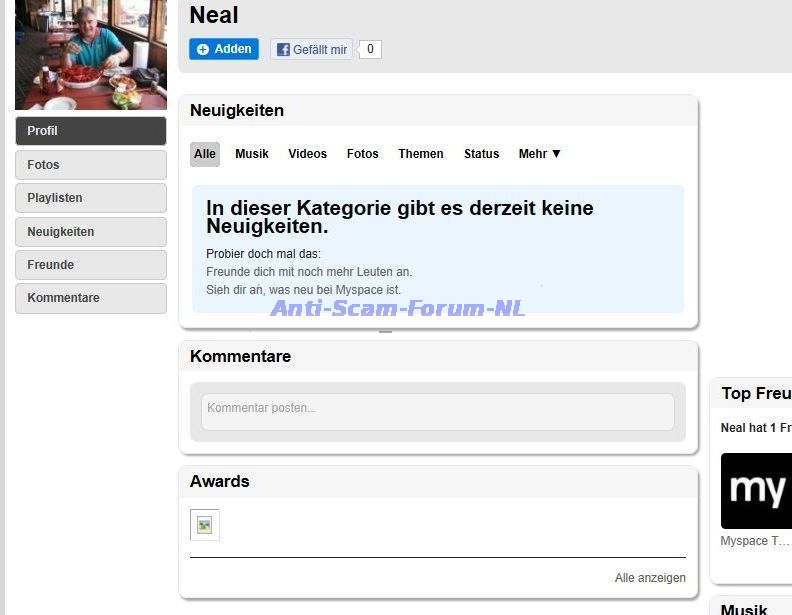Click the Adden button
This screenshot has width=792, height=615.
tap(224, 49)
